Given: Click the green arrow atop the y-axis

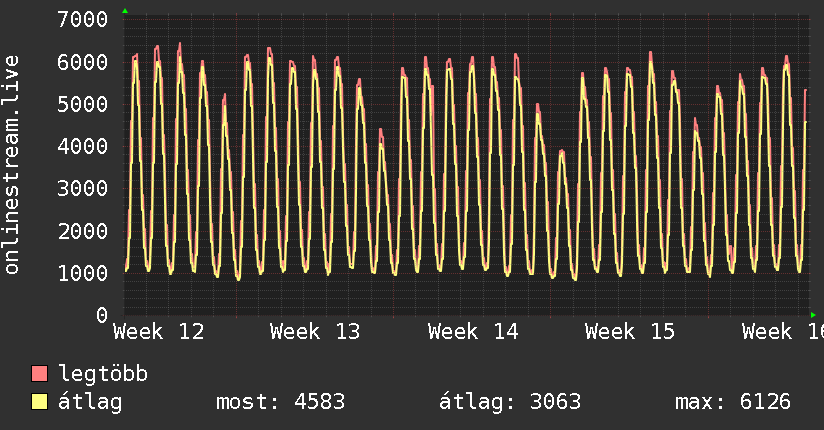Looking at the screenshot, I should pyautogui.click(x=124, y=11).
